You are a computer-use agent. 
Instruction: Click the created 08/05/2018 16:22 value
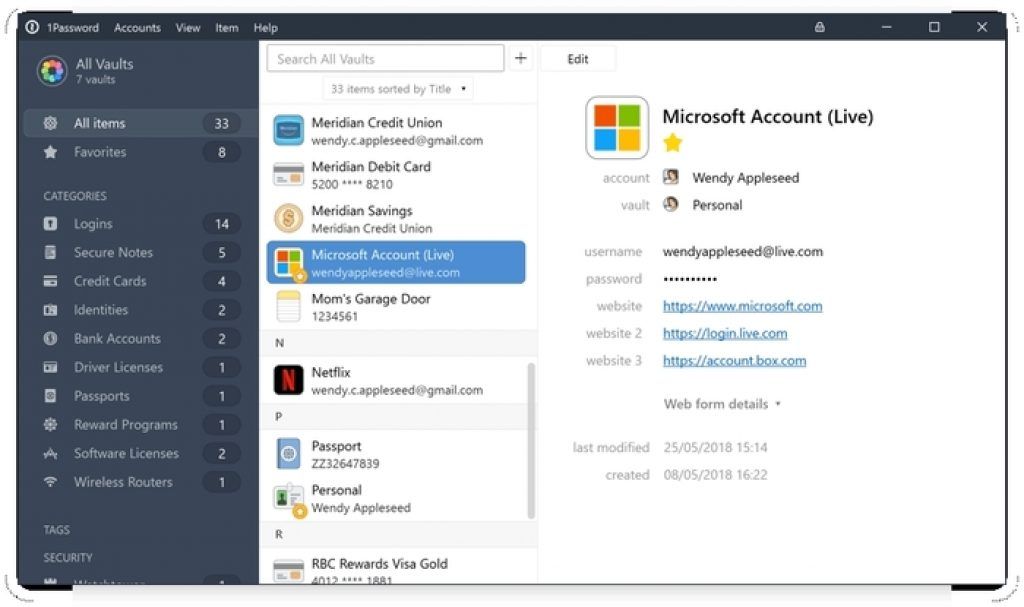pos(716,475)
